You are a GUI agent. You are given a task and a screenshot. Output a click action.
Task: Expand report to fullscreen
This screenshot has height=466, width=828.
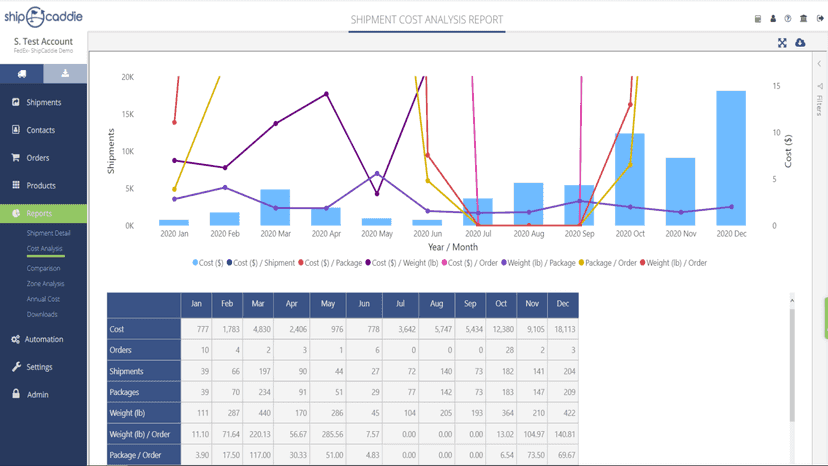[x=782, y=43]
